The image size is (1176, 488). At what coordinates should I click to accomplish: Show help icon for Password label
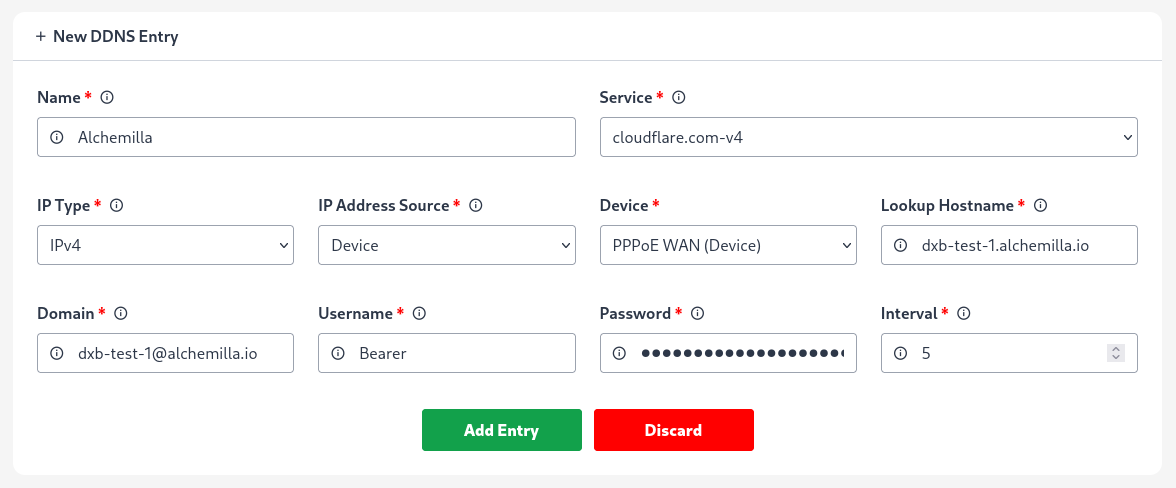click(698, 313)
